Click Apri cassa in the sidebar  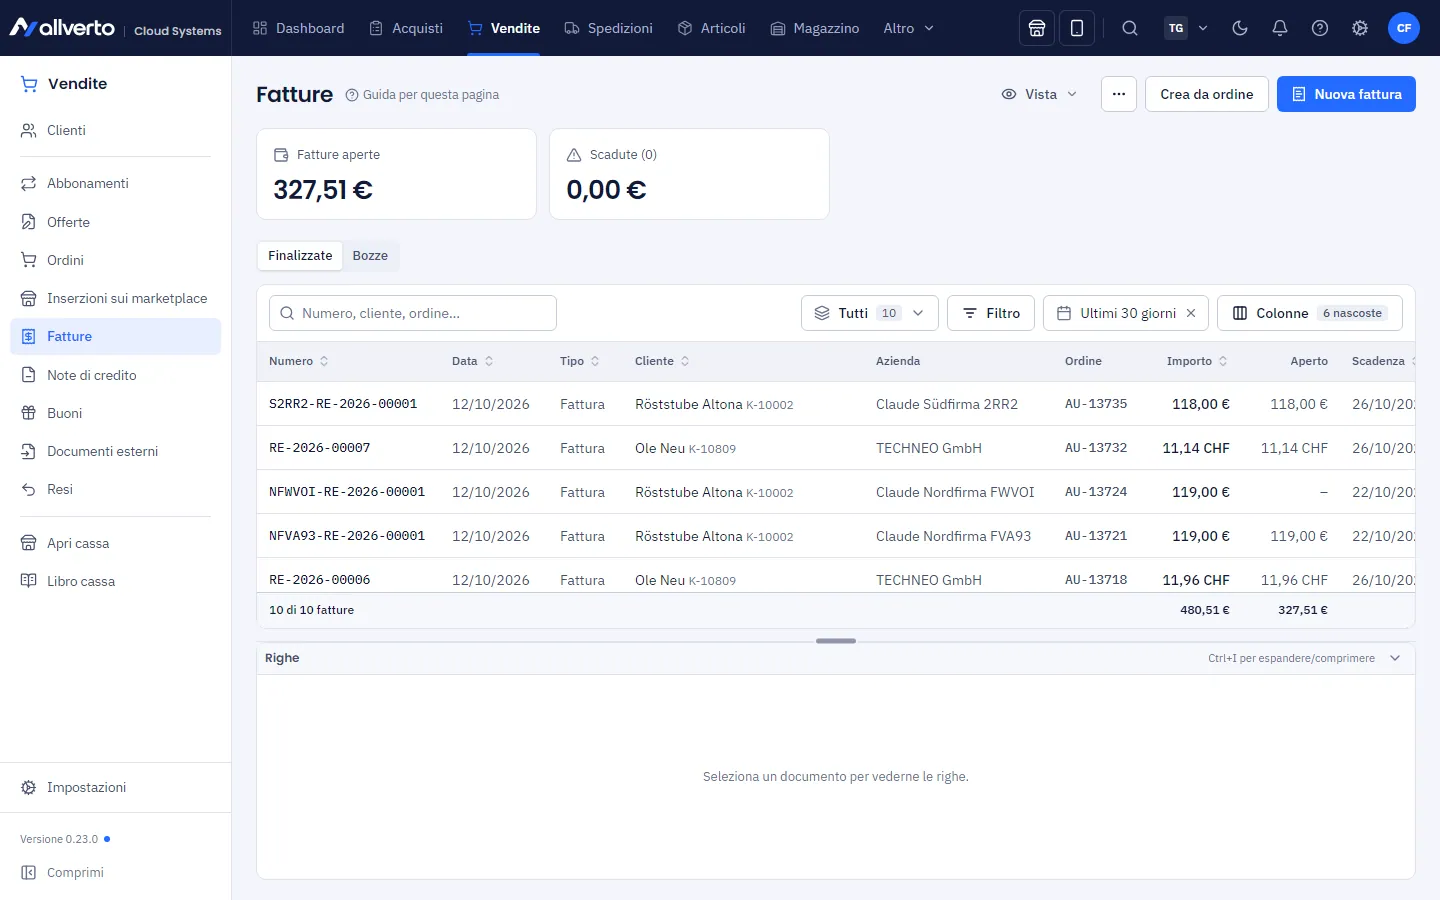115,543
